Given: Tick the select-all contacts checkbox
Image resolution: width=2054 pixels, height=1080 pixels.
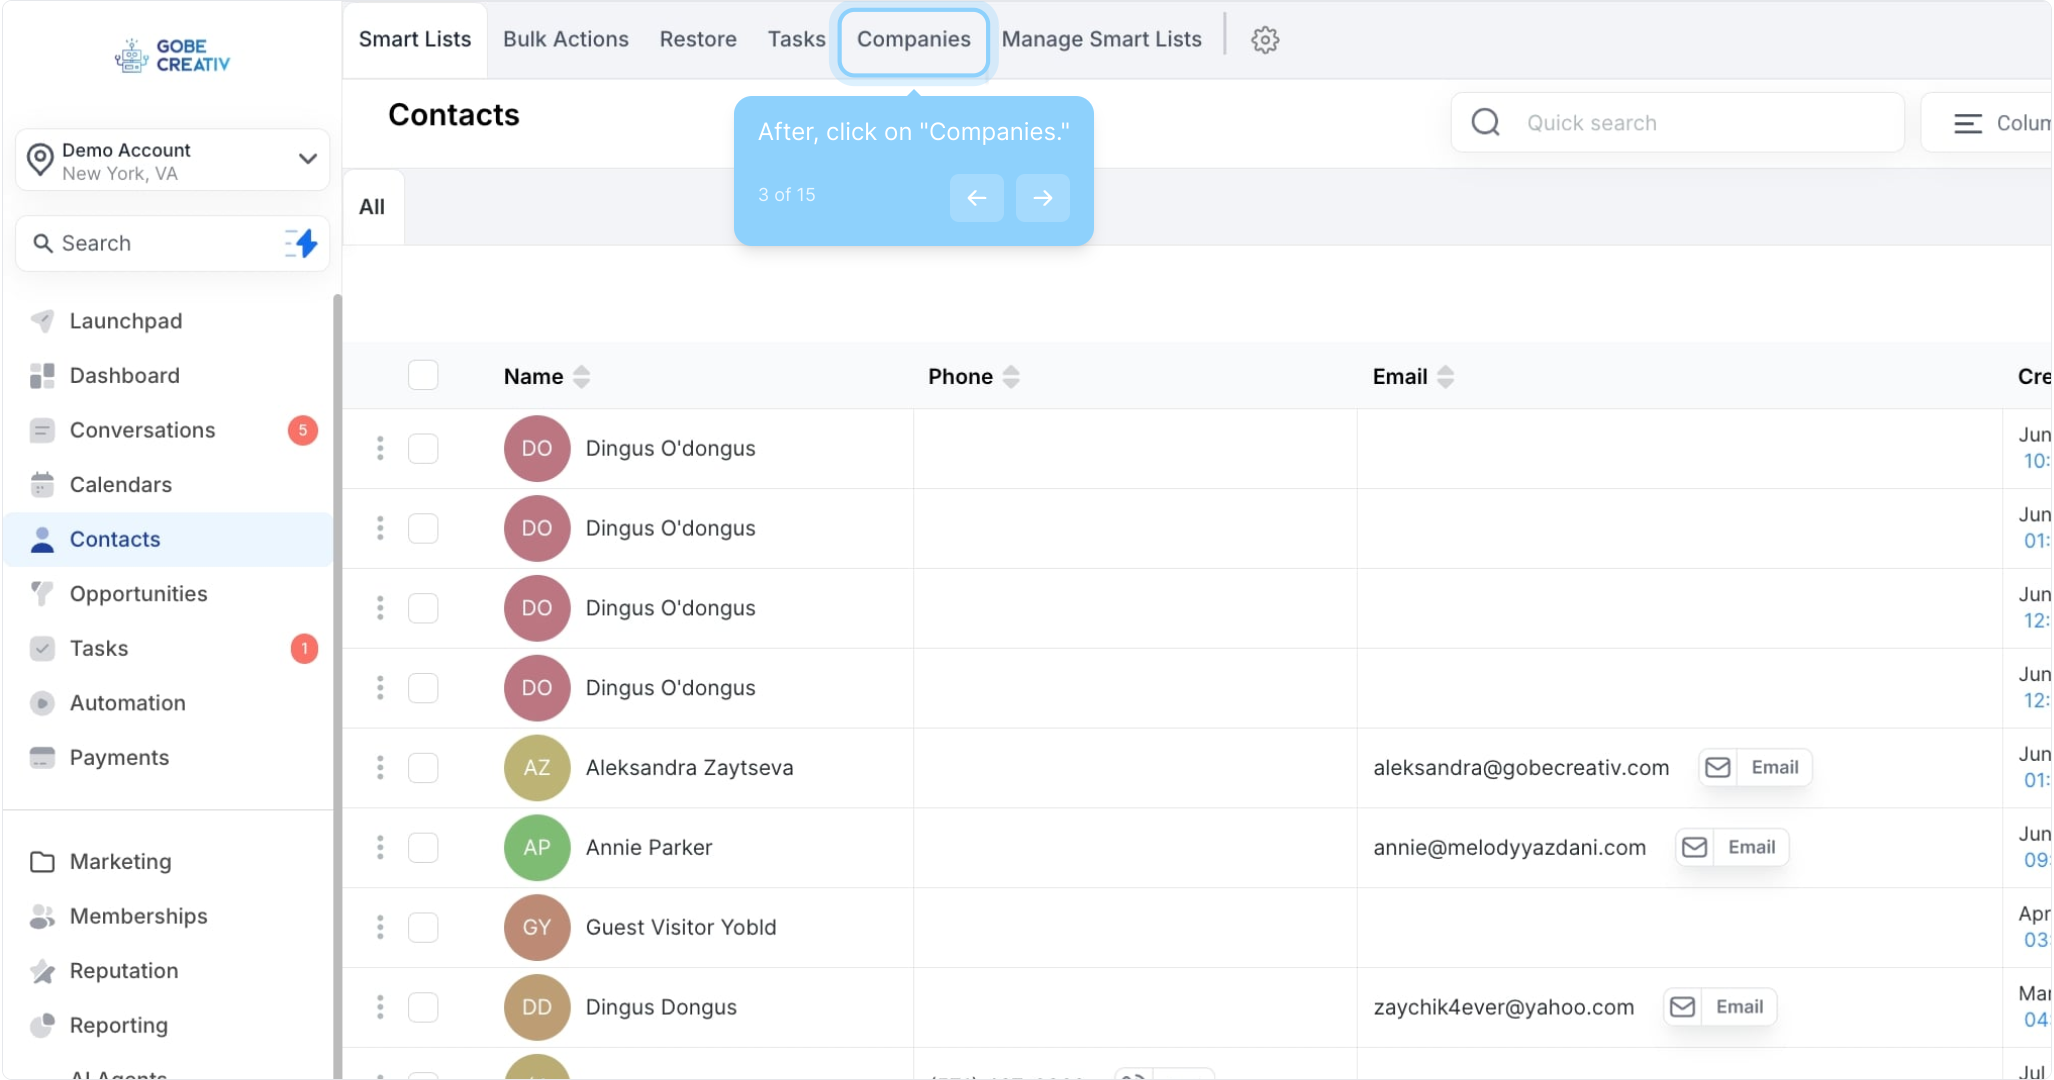Looking at the screenshot, I should tap(423, 376).
